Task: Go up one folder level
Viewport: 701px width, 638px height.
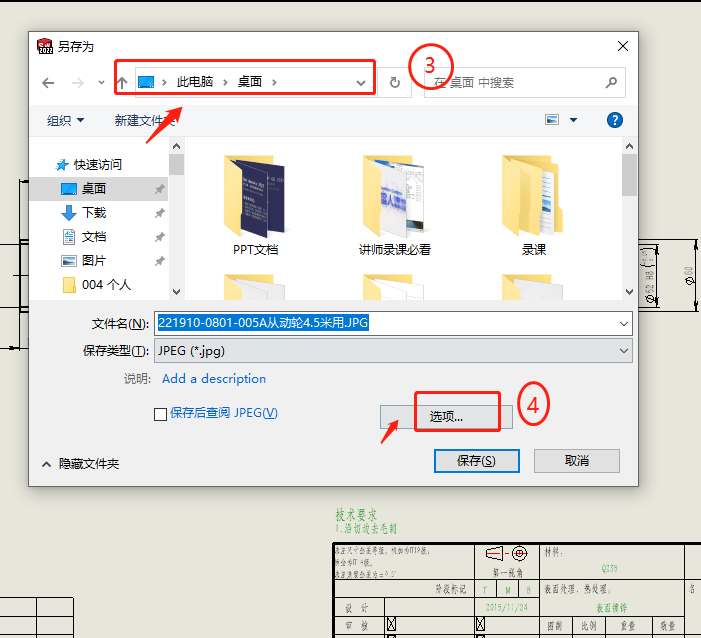Action: 122,83
